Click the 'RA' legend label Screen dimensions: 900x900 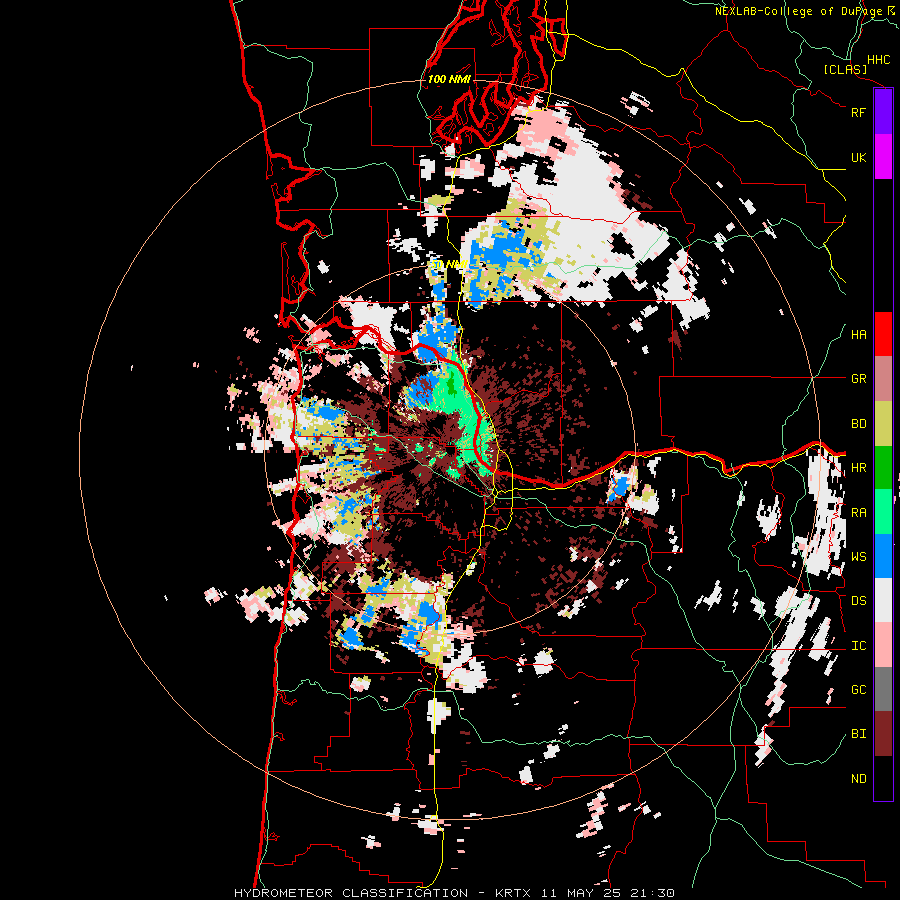(x=858, y=513)
